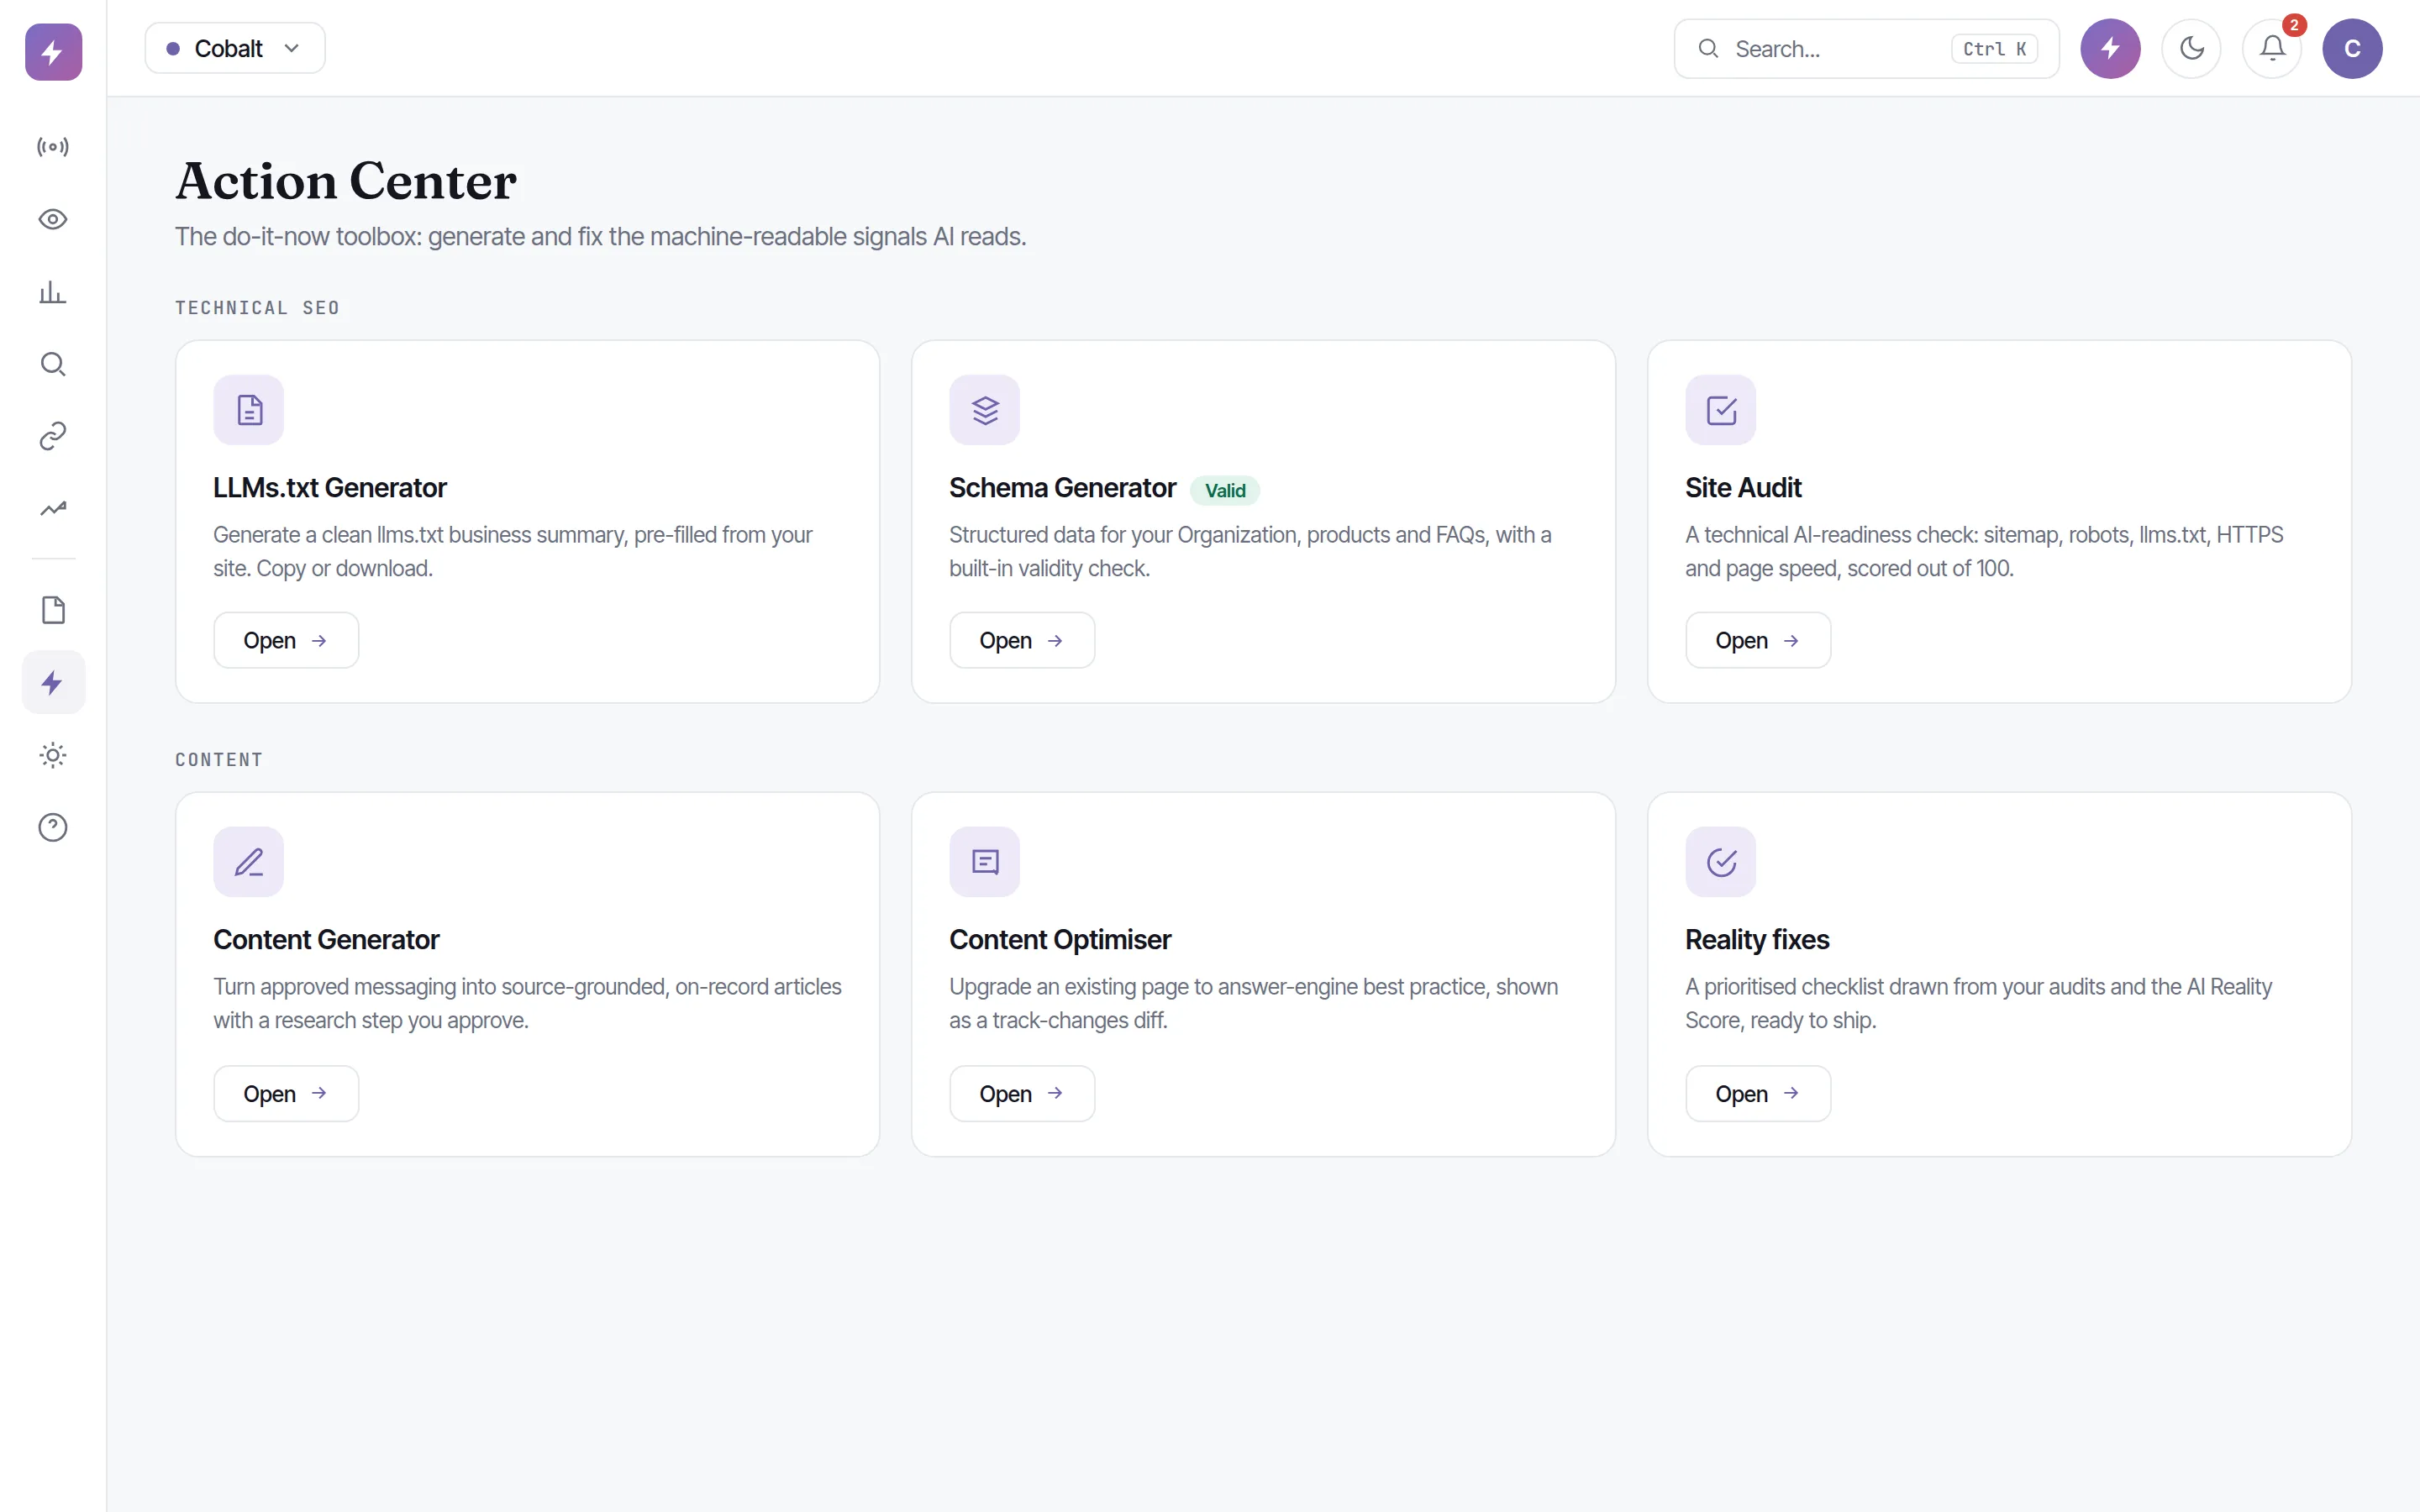
Task: Click the Content Generator title
Action: click(326, 940)
